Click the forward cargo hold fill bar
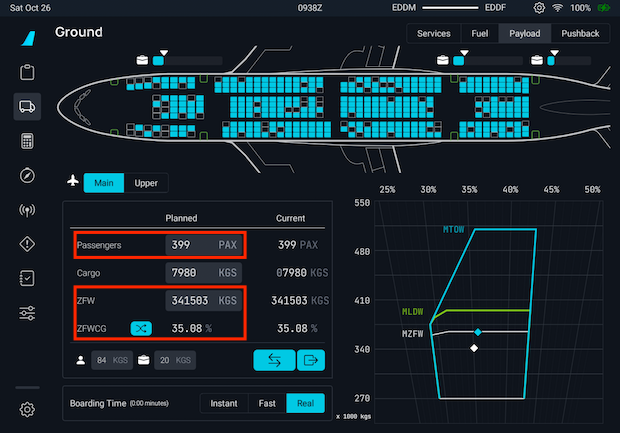The height and width of the screenshot is (433, 620). click(172, 61)
